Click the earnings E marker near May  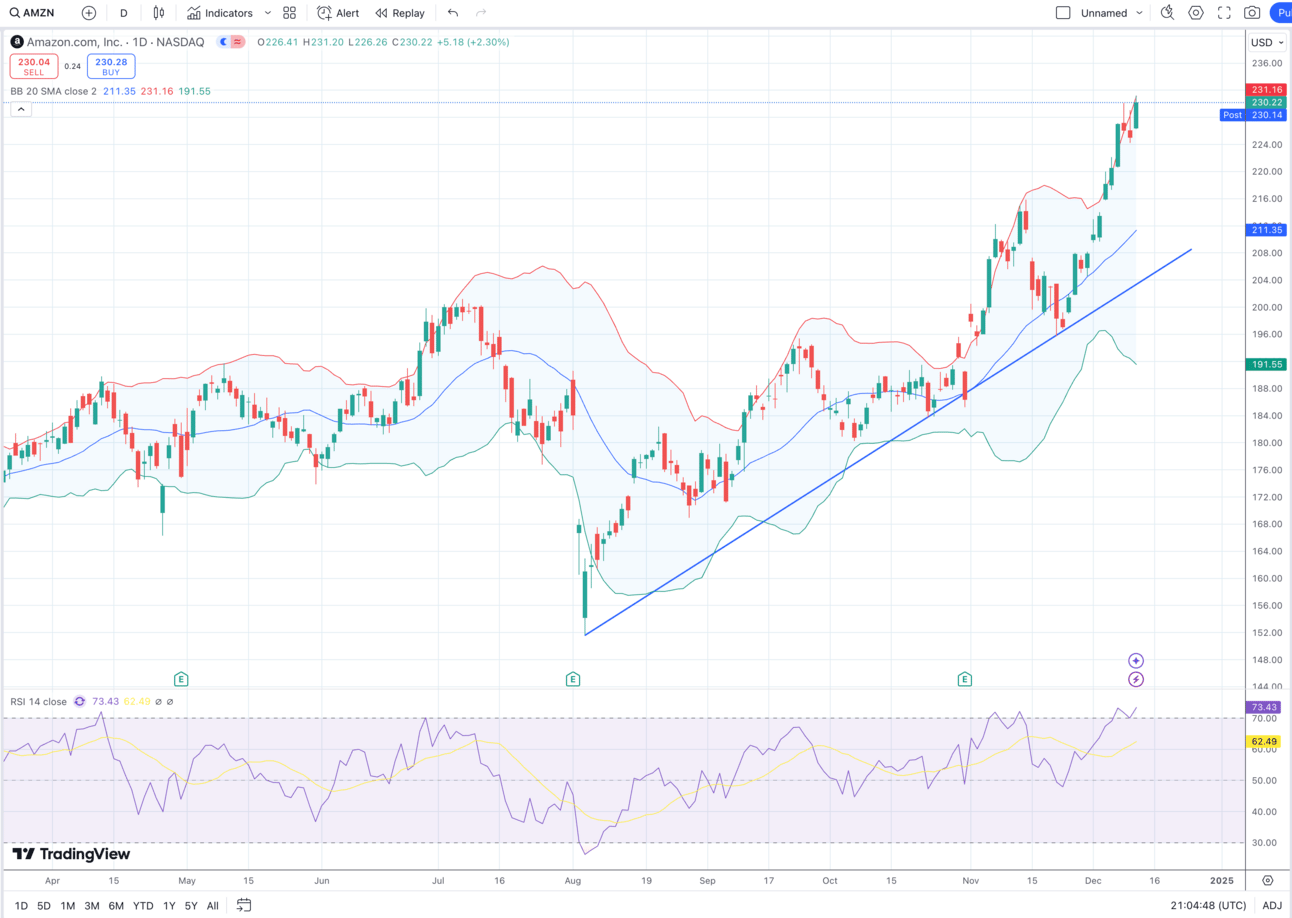coord(181,680)
